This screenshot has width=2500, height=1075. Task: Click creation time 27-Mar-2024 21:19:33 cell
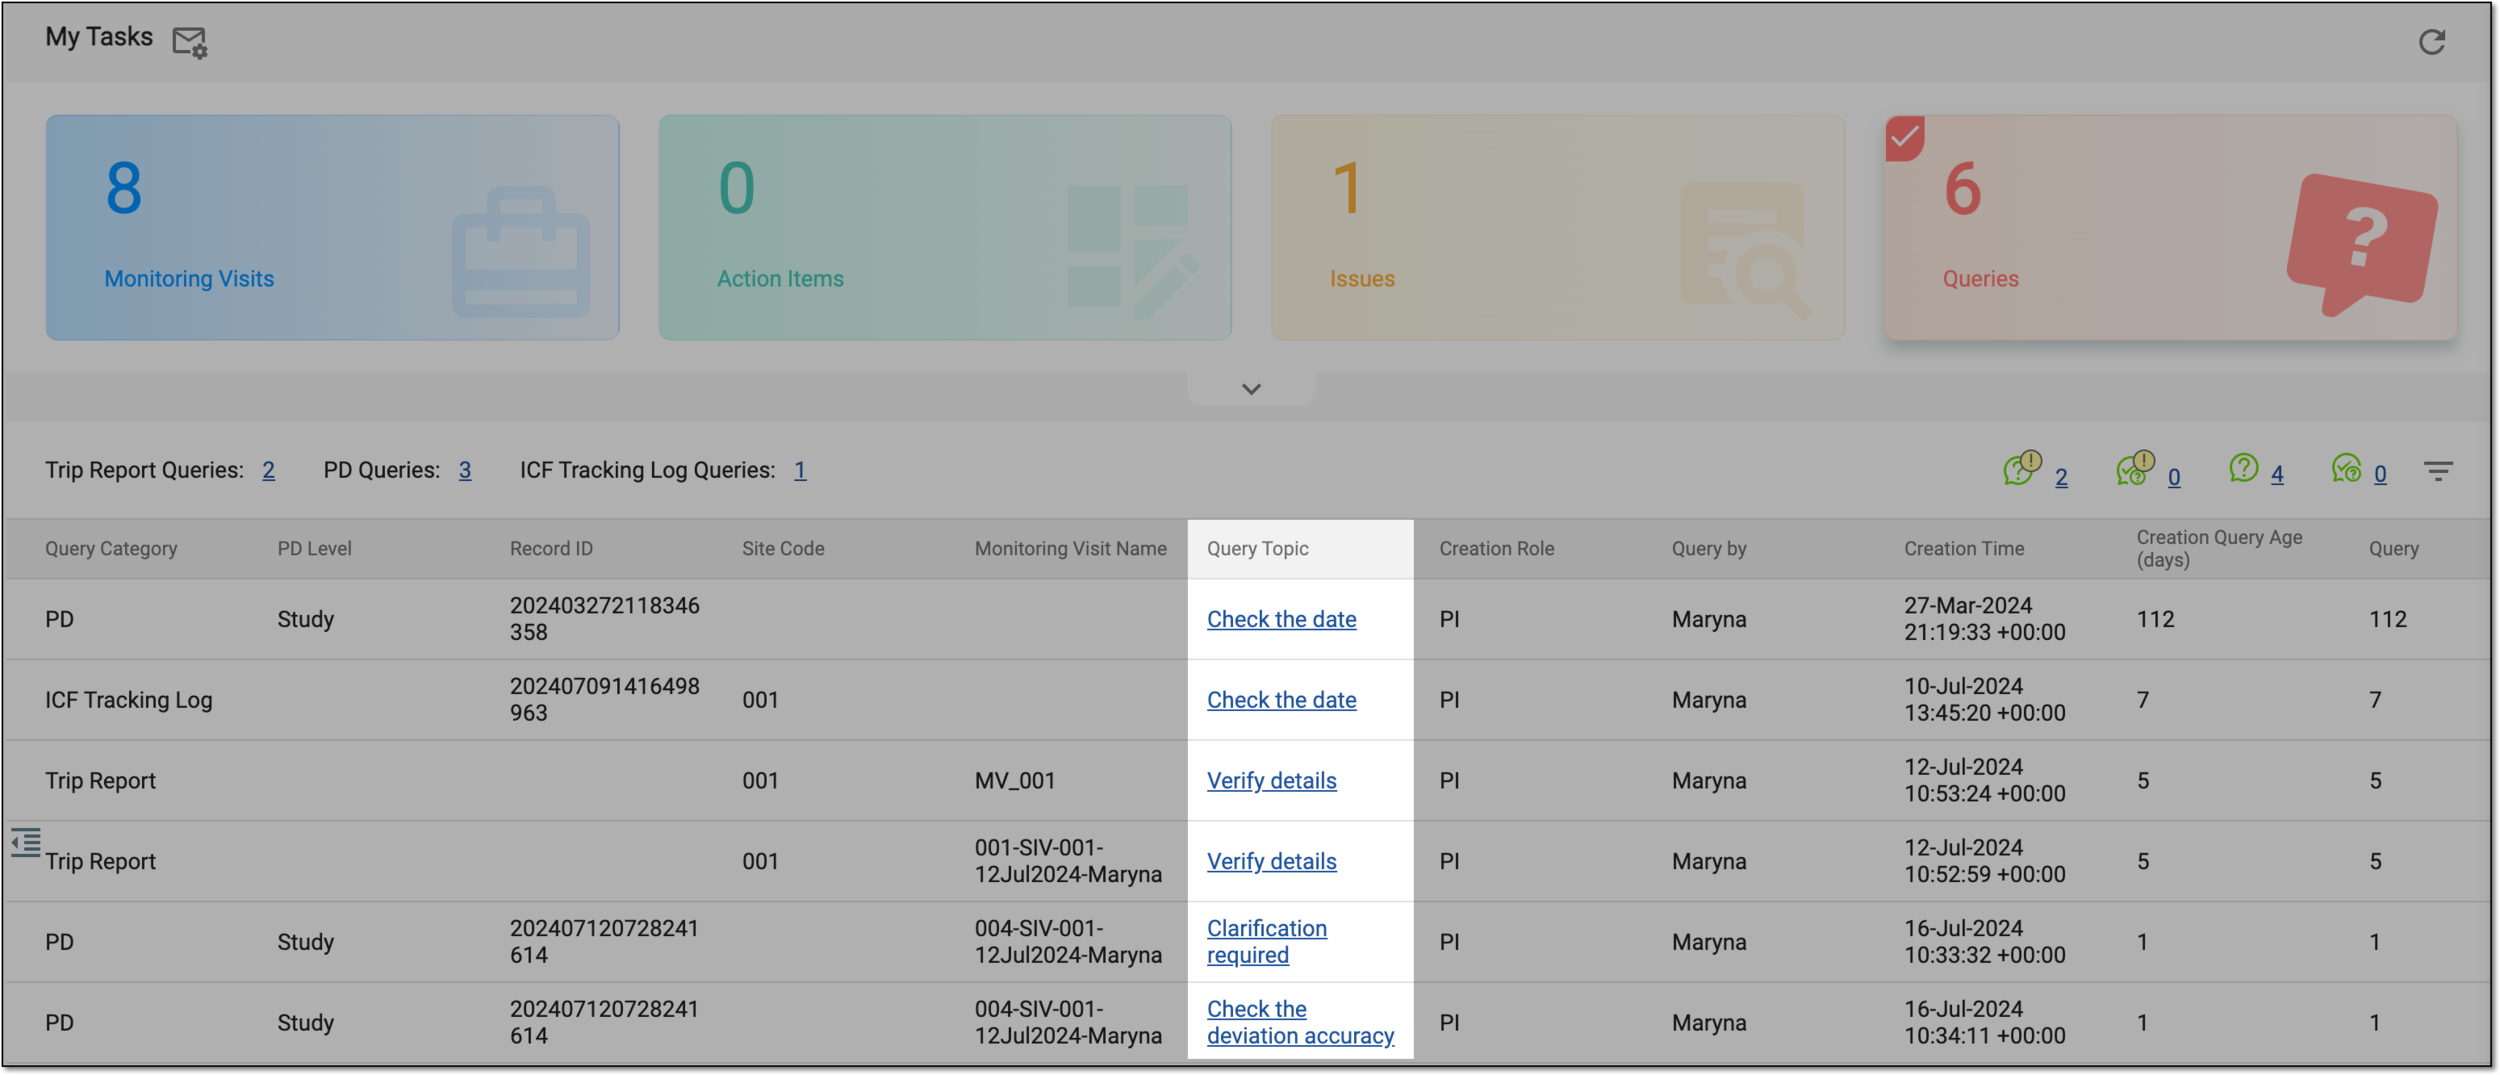1984,619
